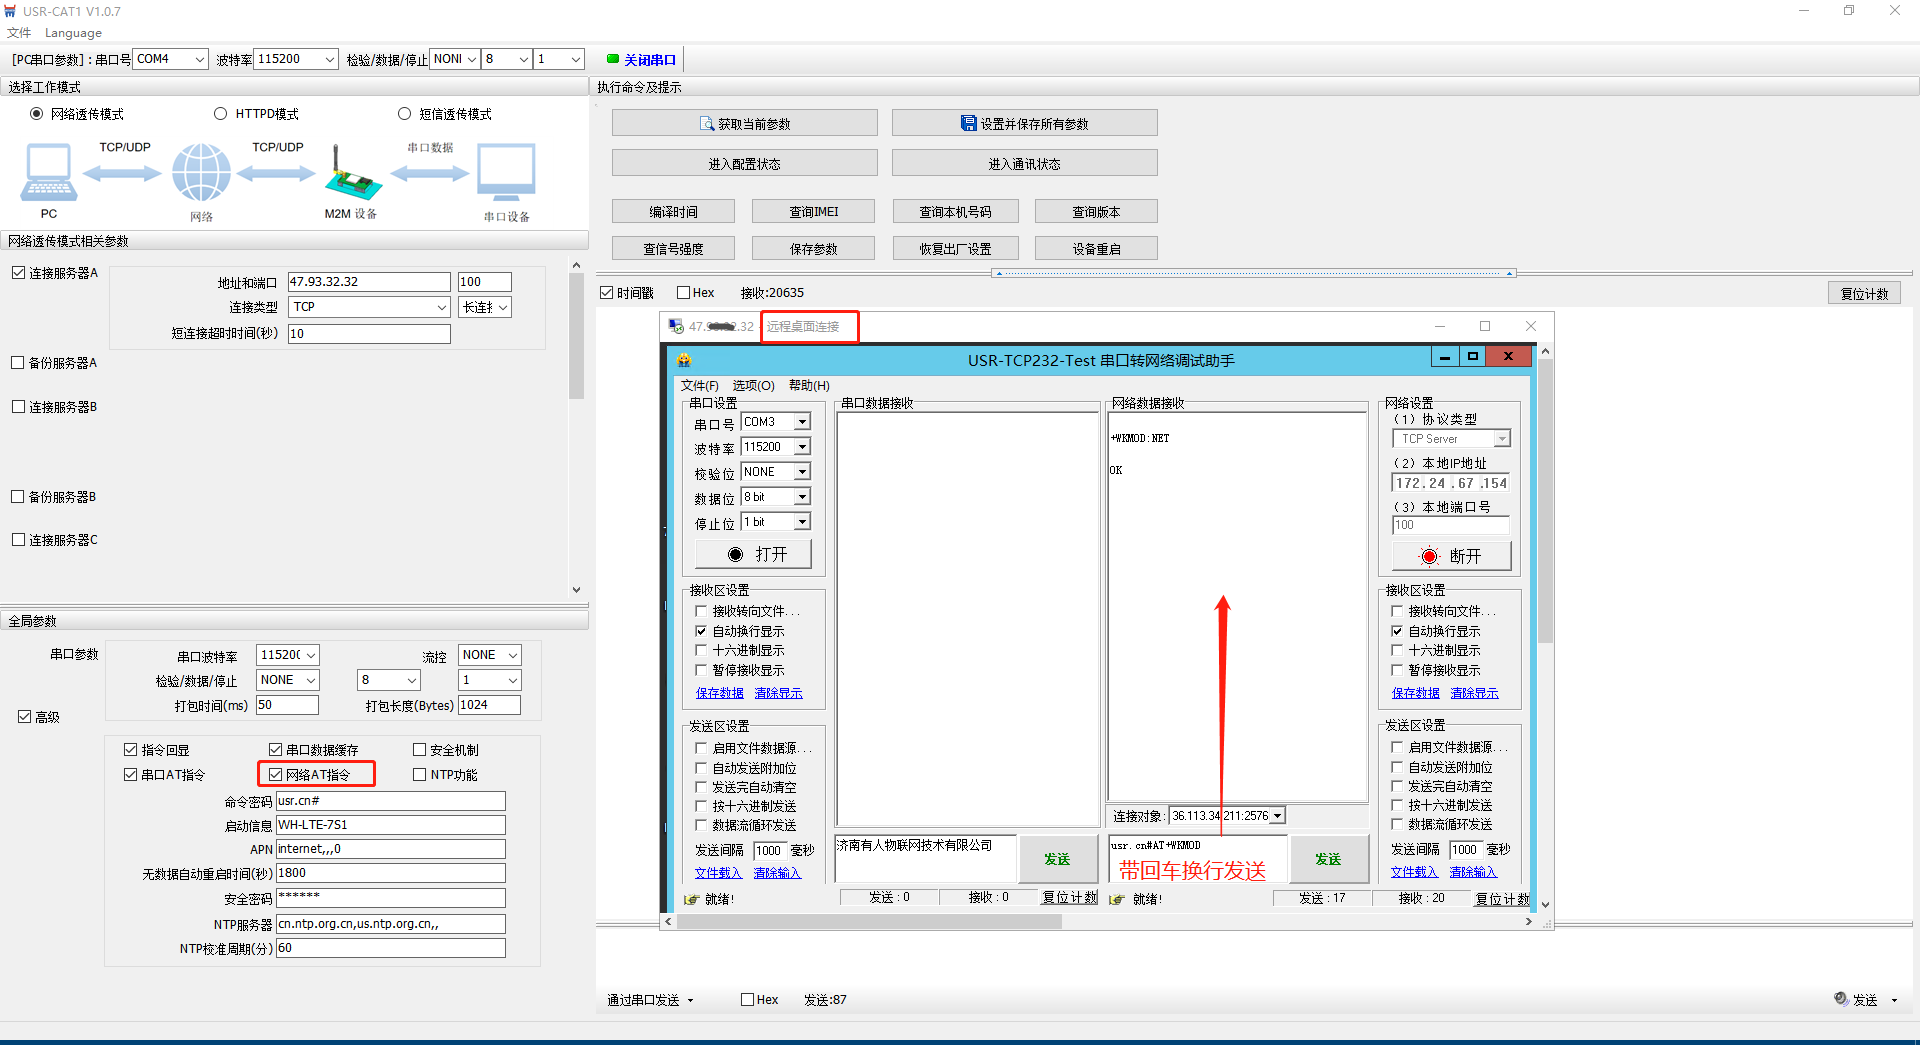This screenshot has height=1045, width=1920.
Task: Click the 命令密码 field usr.cn#
Action: [x=391, y=801]
